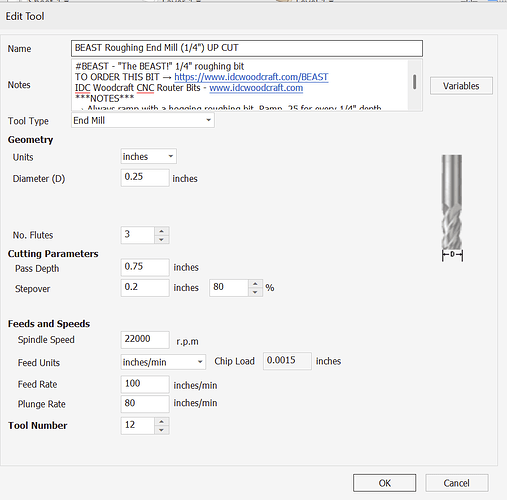Viewport: 507px width, 500px height.
Task: Click the Pass Depth input field
Action: pos(145,267)
